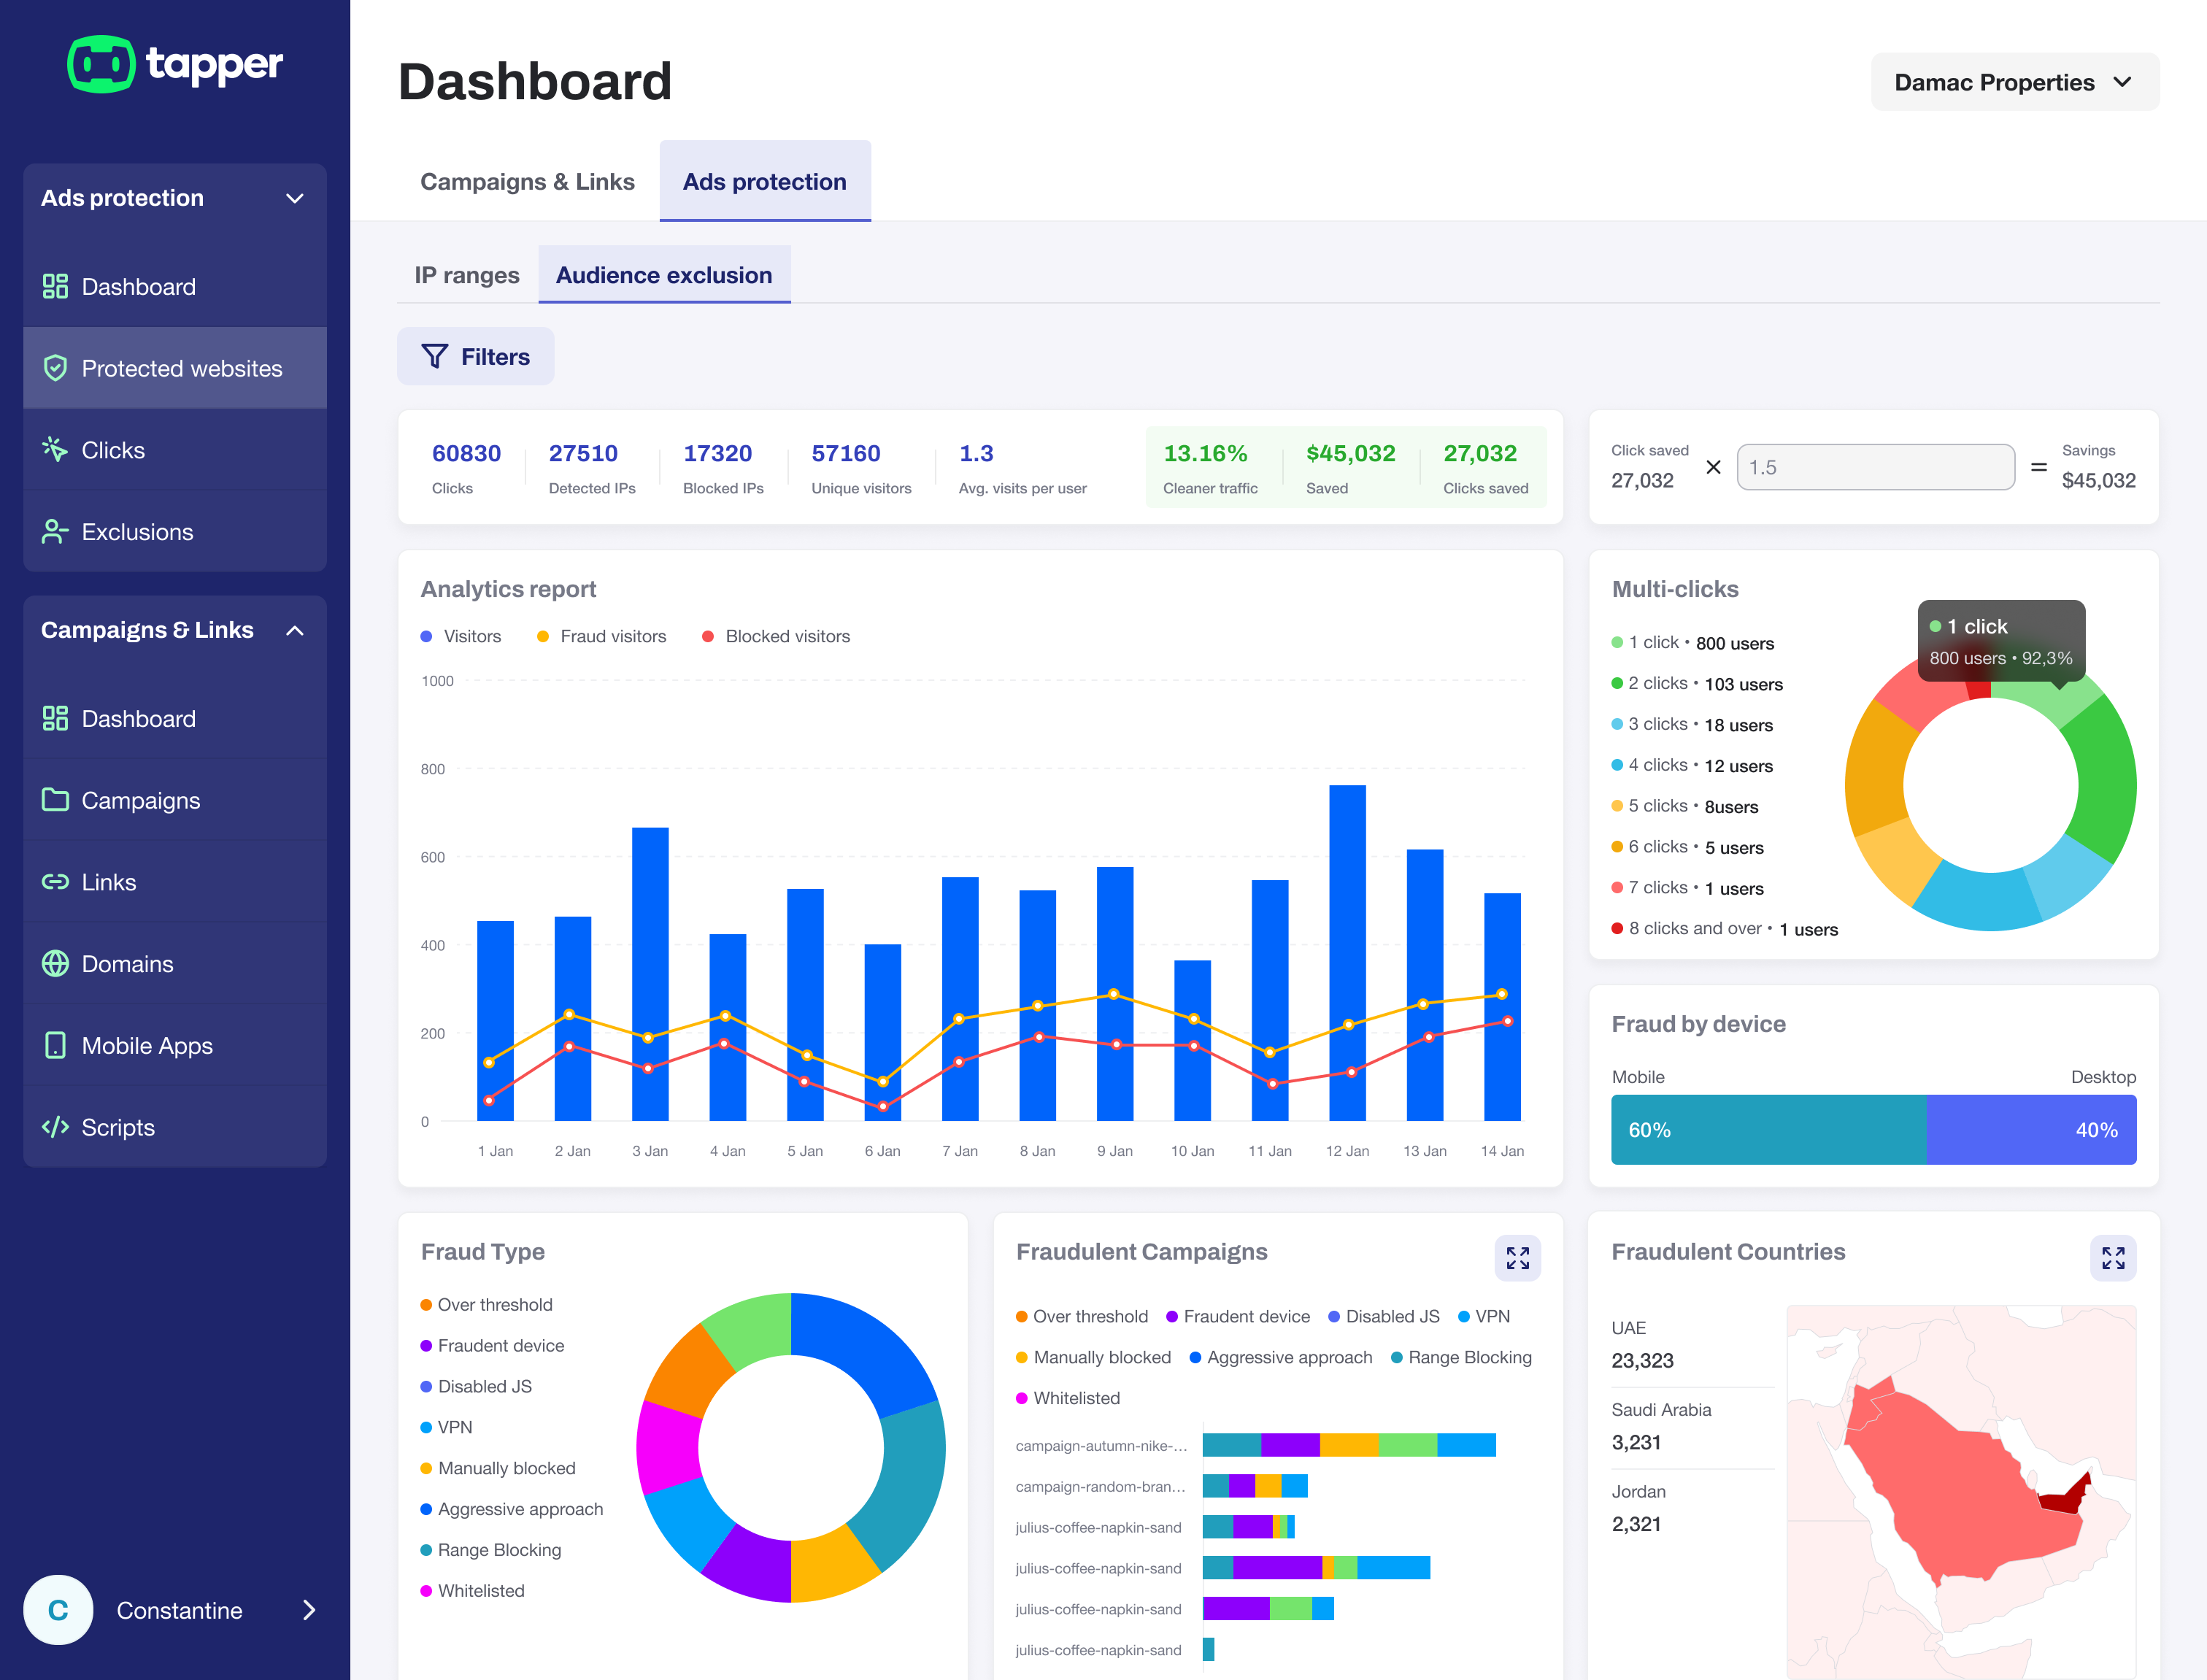Select the IP ranges tab
Image resolution: width=2207 pixels, height=1680 pixels.
tap(467, 275)
